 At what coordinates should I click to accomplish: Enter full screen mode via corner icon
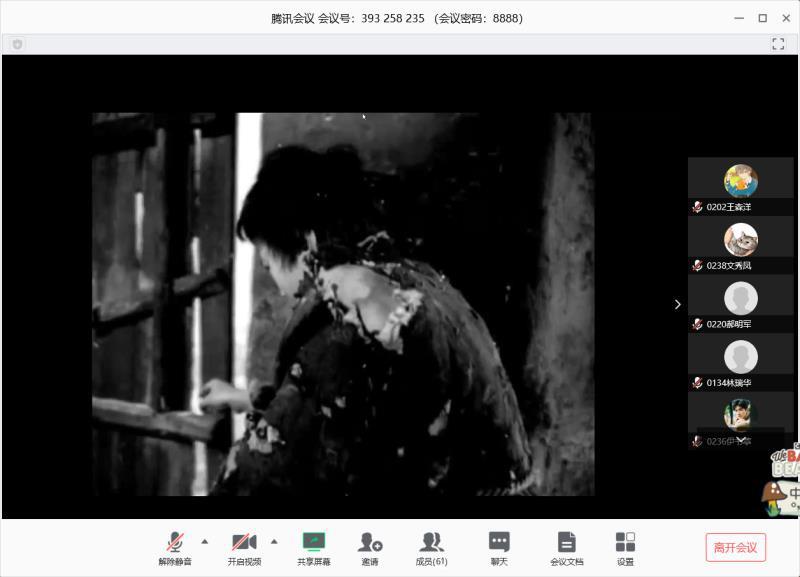[x=778, y=44]
